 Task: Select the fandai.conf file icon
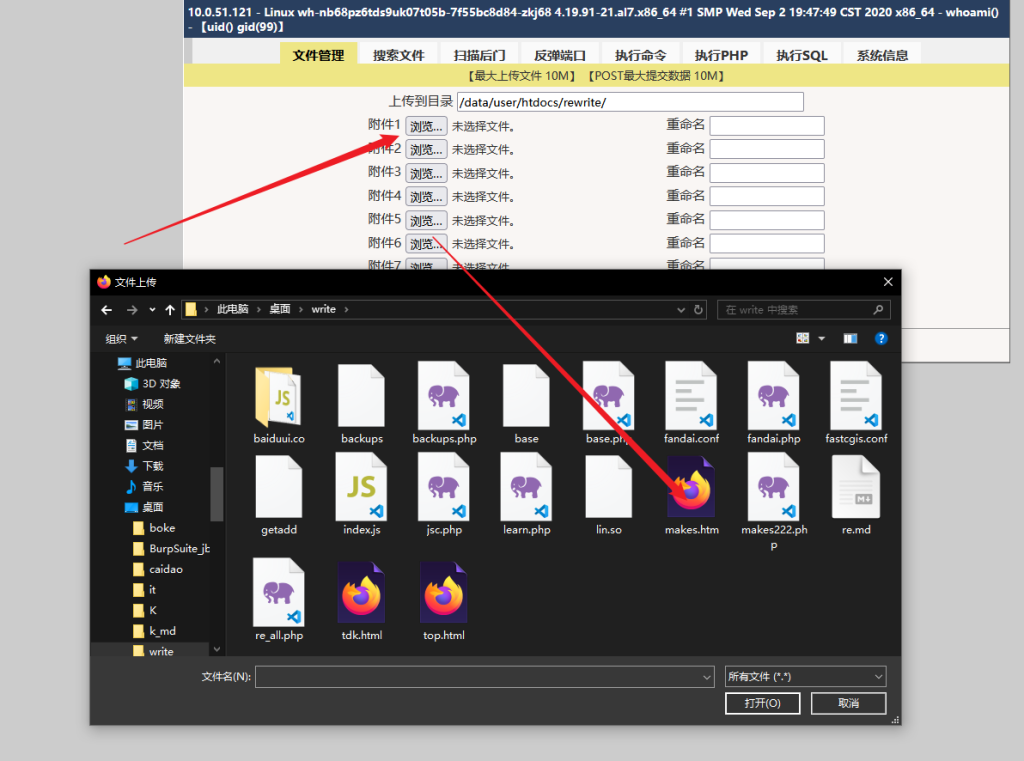point(691,399)
